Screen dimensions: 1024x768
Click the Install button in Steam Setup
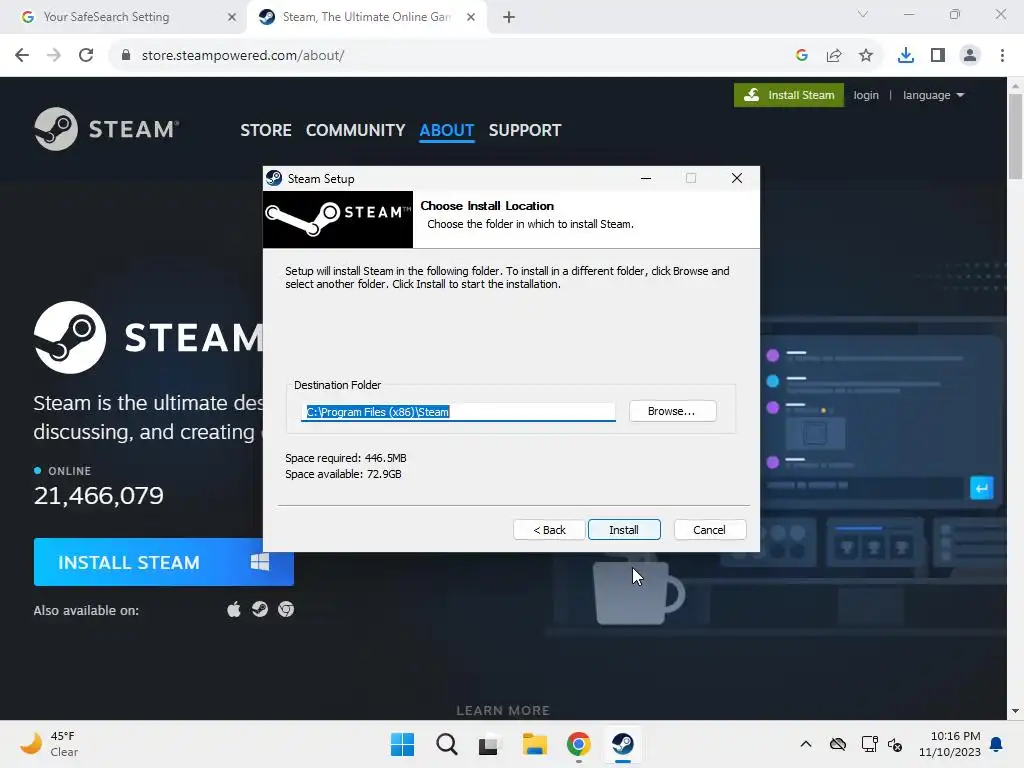(624, 530)
